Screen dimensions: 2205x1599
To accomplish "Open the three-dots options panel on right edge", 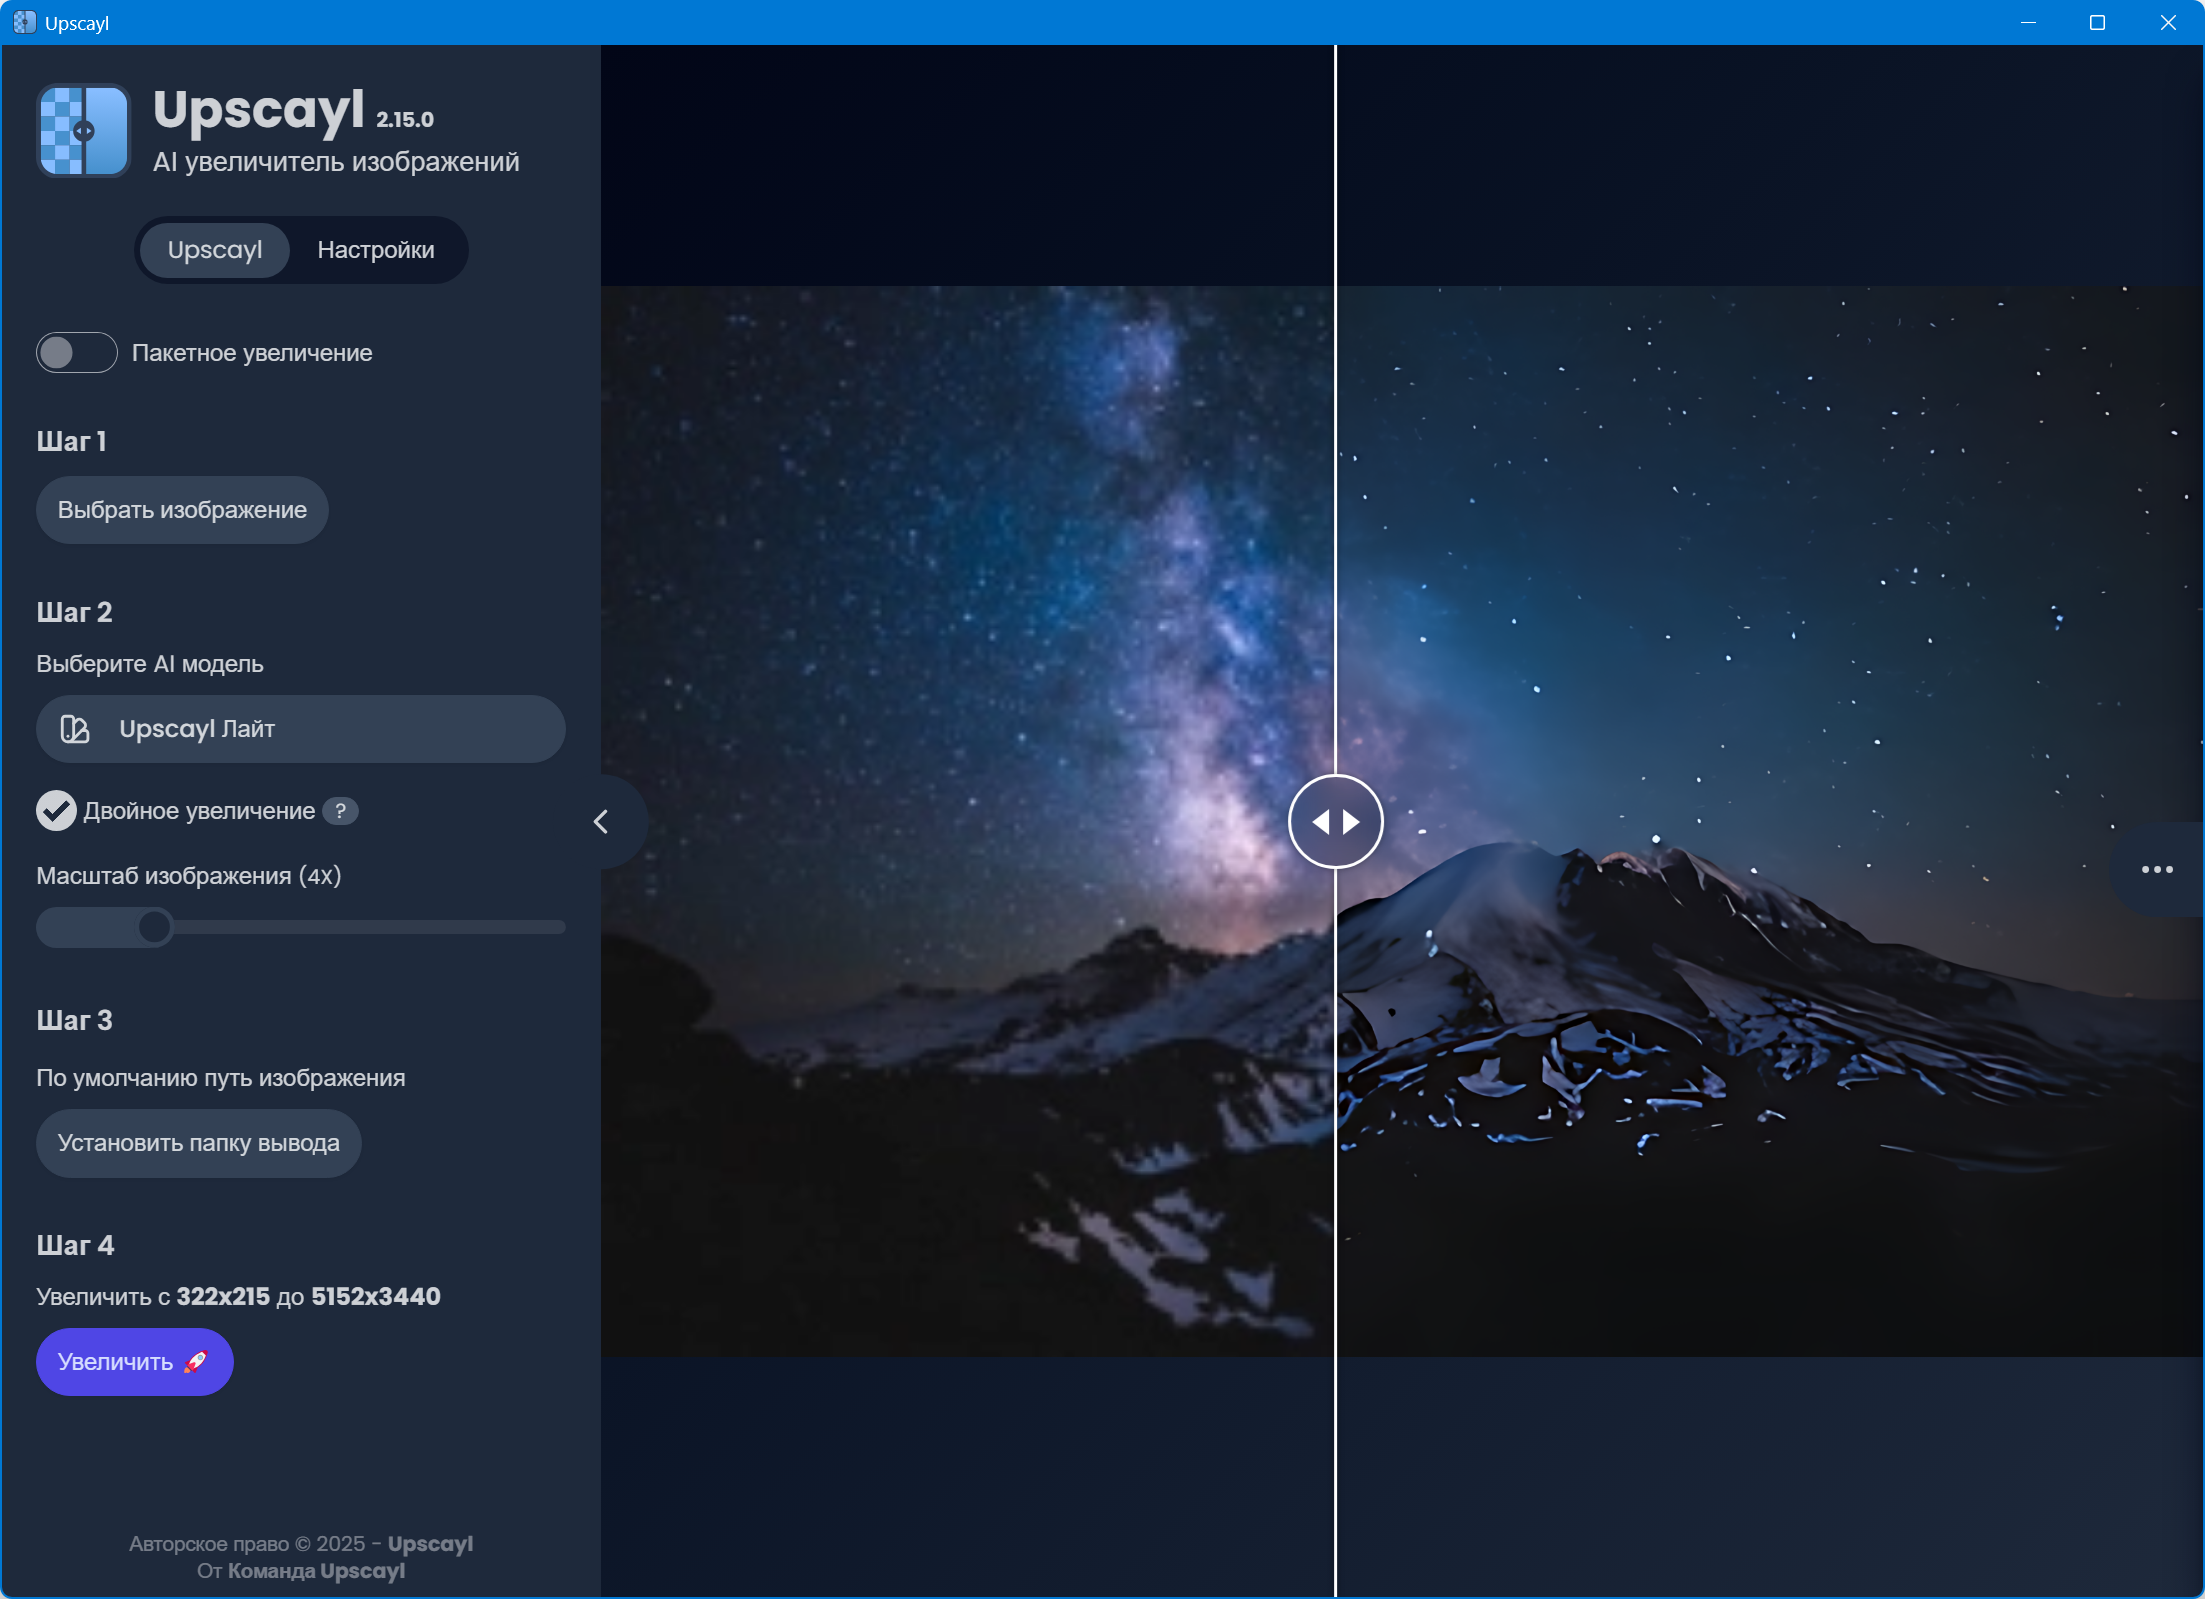I will (x=2157, y=869).
